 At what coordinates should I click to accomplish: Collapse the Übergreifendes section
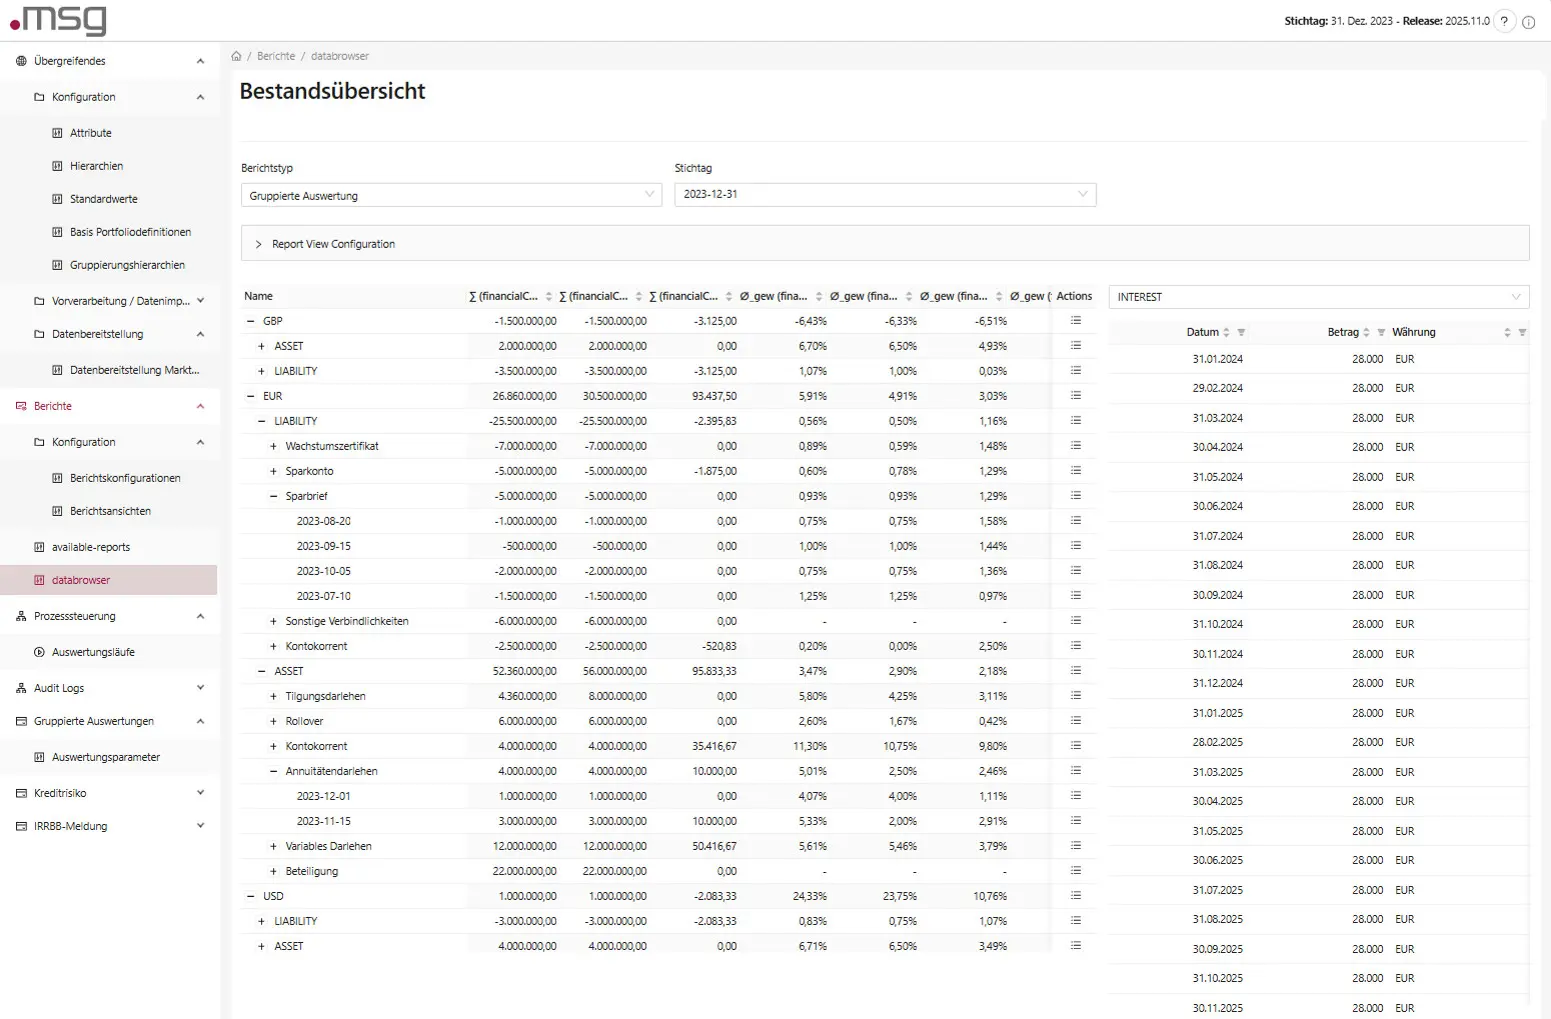click(198, 60)
